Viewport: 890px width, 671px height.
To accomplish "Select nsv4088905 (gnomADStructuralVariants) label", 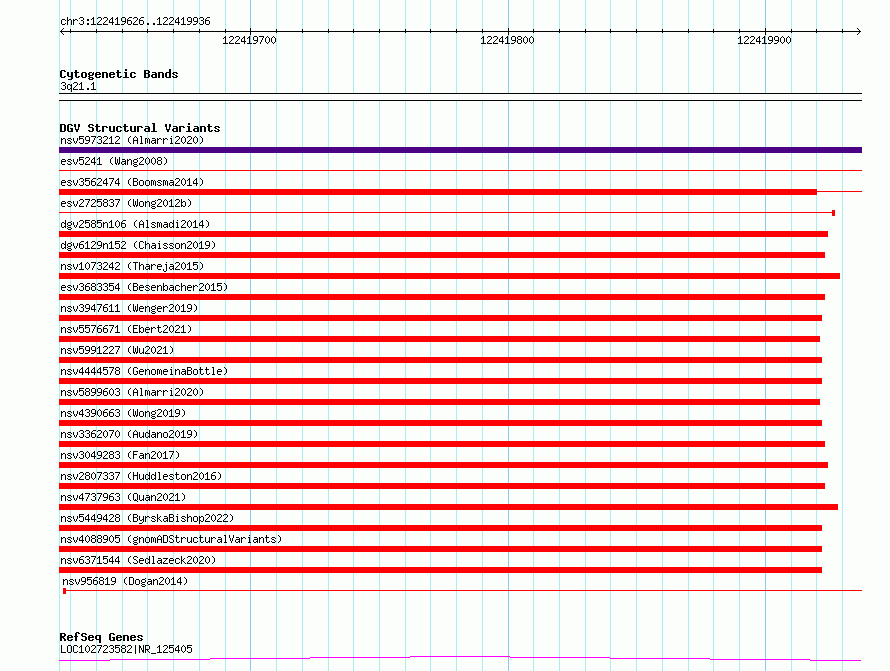I will coord(171,539).
